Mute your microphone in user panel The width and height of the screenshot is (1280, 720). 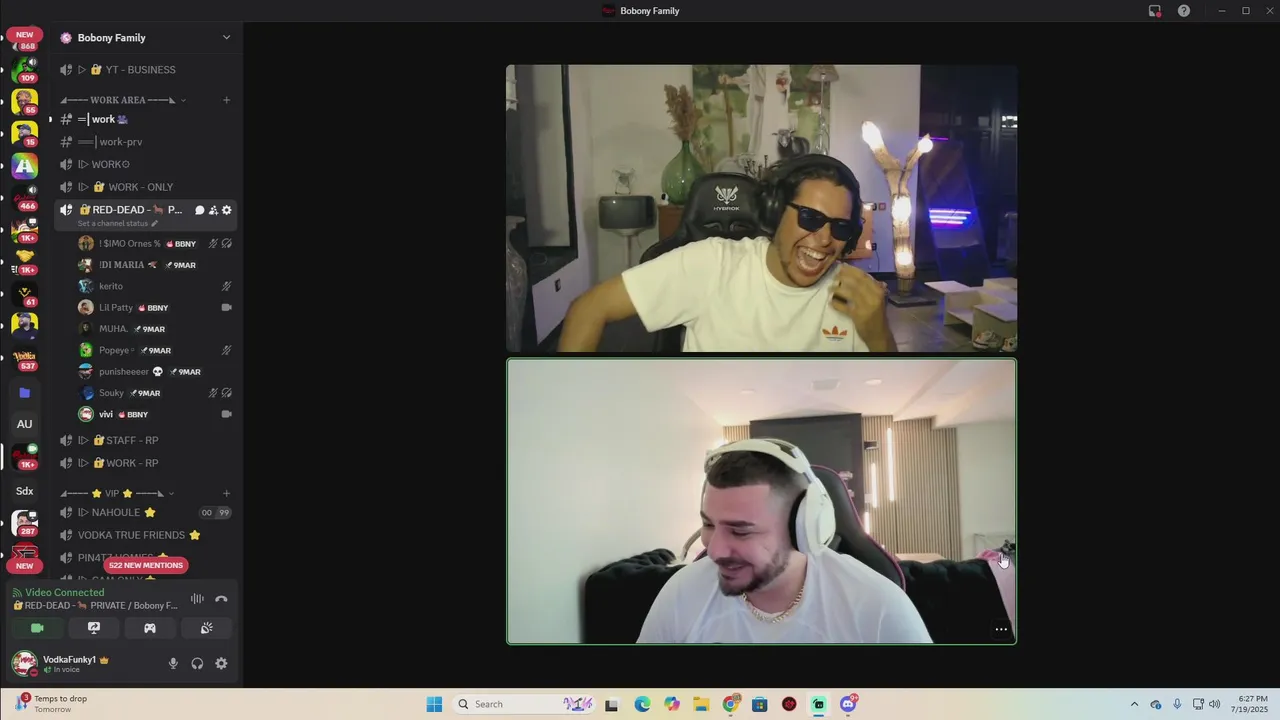pyautogui.click(x=173, y=663)
